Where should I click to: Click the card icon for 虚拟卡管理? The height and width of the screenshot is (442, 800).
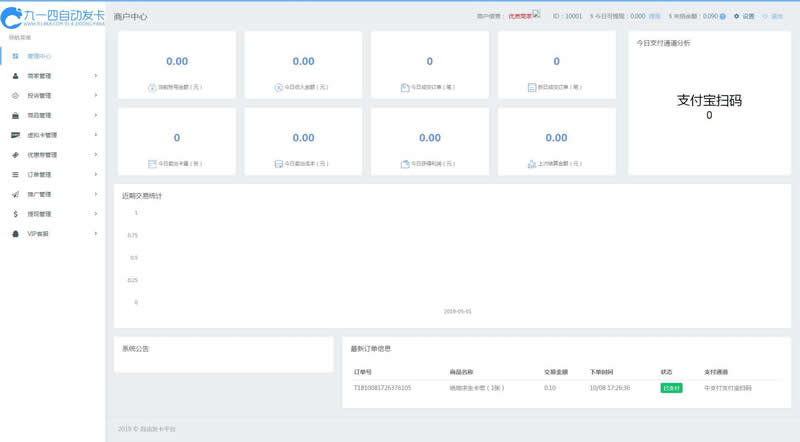15,135
